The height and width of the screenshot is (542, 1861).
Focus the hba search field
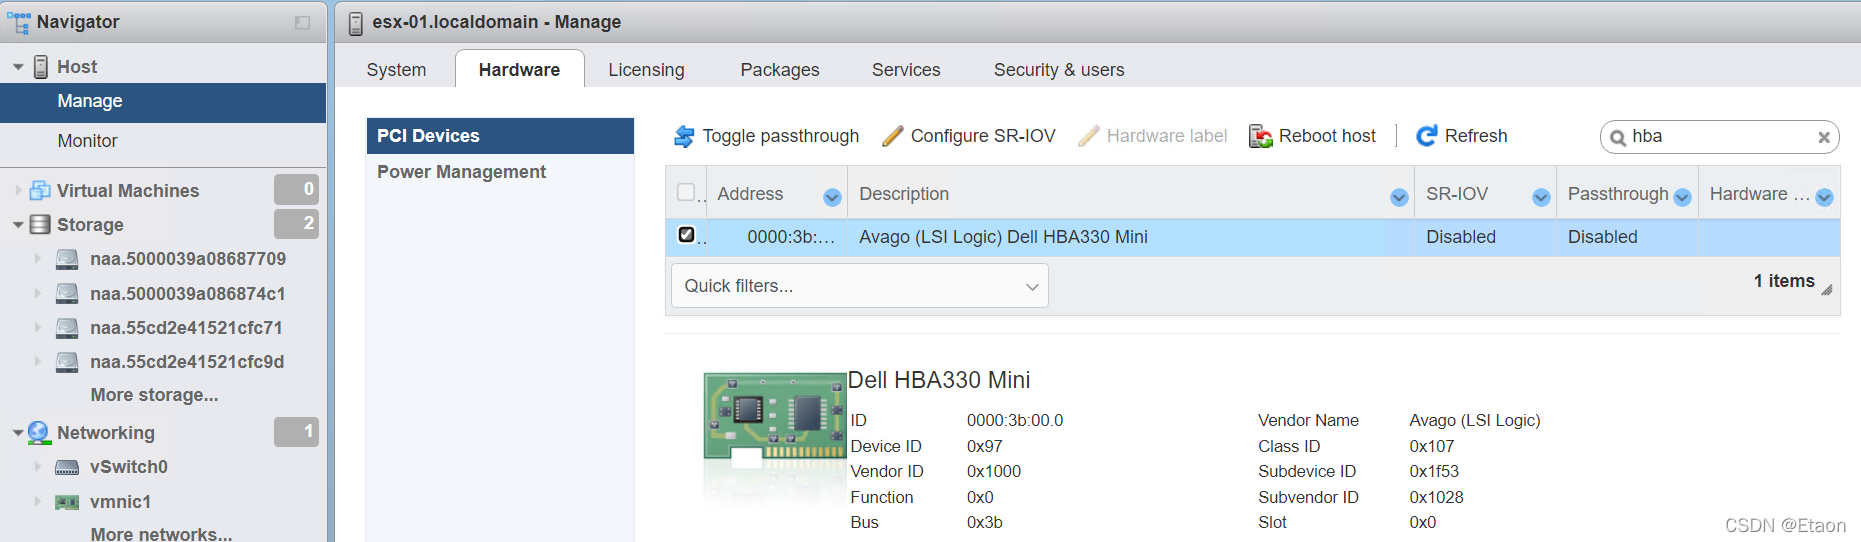(x=1720, y=137)
